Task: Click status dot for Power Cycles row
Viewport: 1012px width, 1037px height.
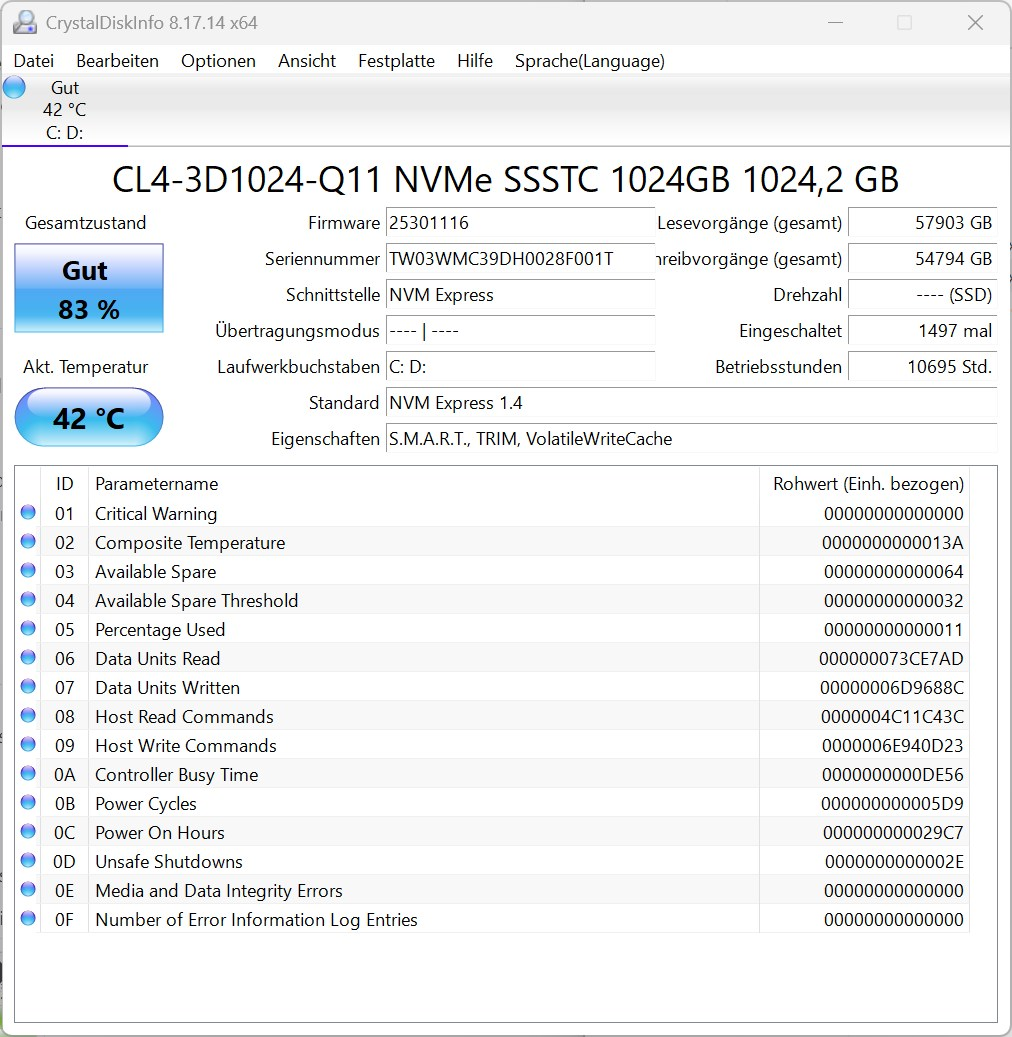Action: [x=28, y=803]
